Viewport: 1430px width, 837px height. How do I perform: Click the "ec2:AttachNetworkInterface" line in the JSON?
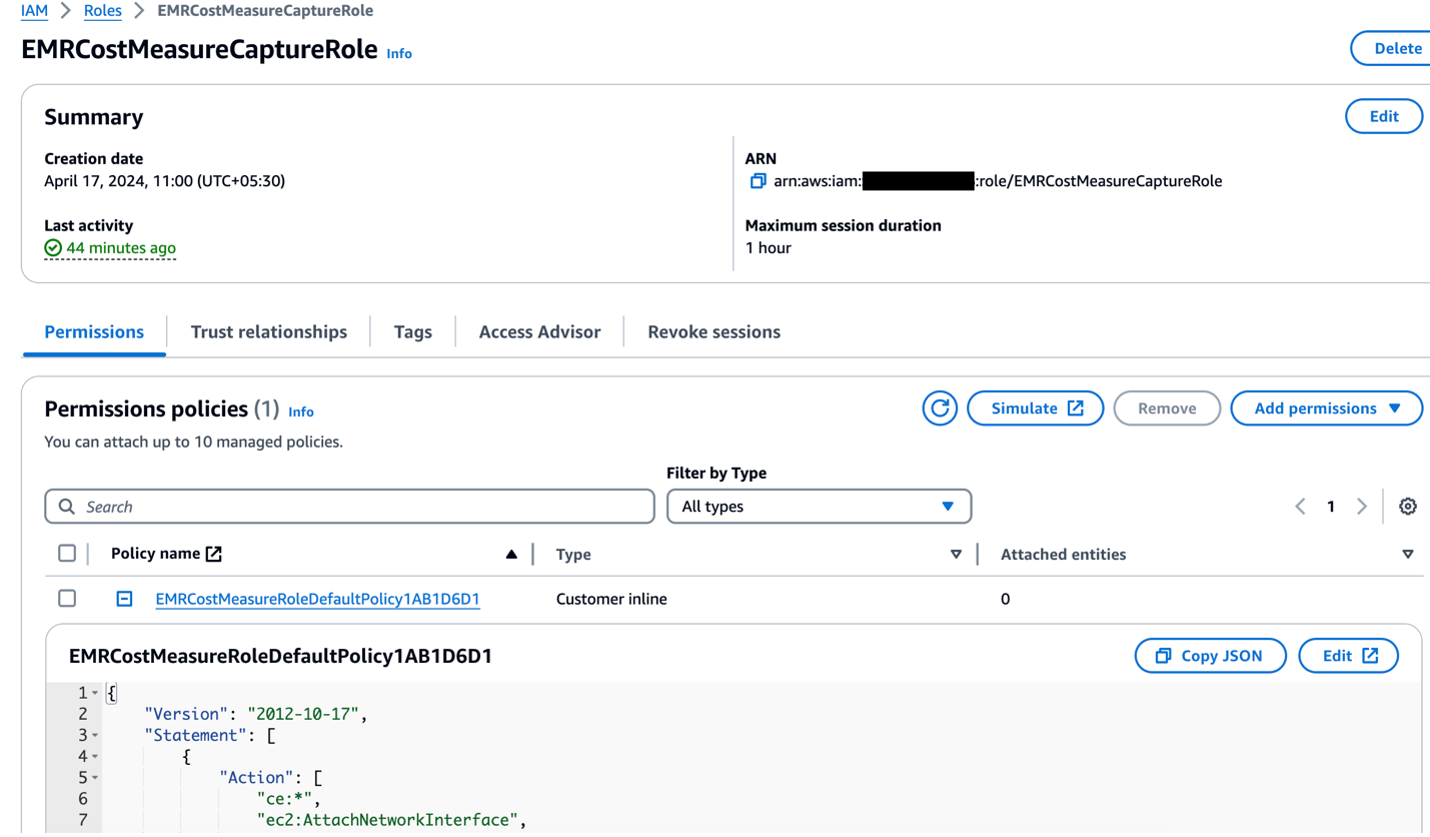pyautogui.click(x=391, y=821)
